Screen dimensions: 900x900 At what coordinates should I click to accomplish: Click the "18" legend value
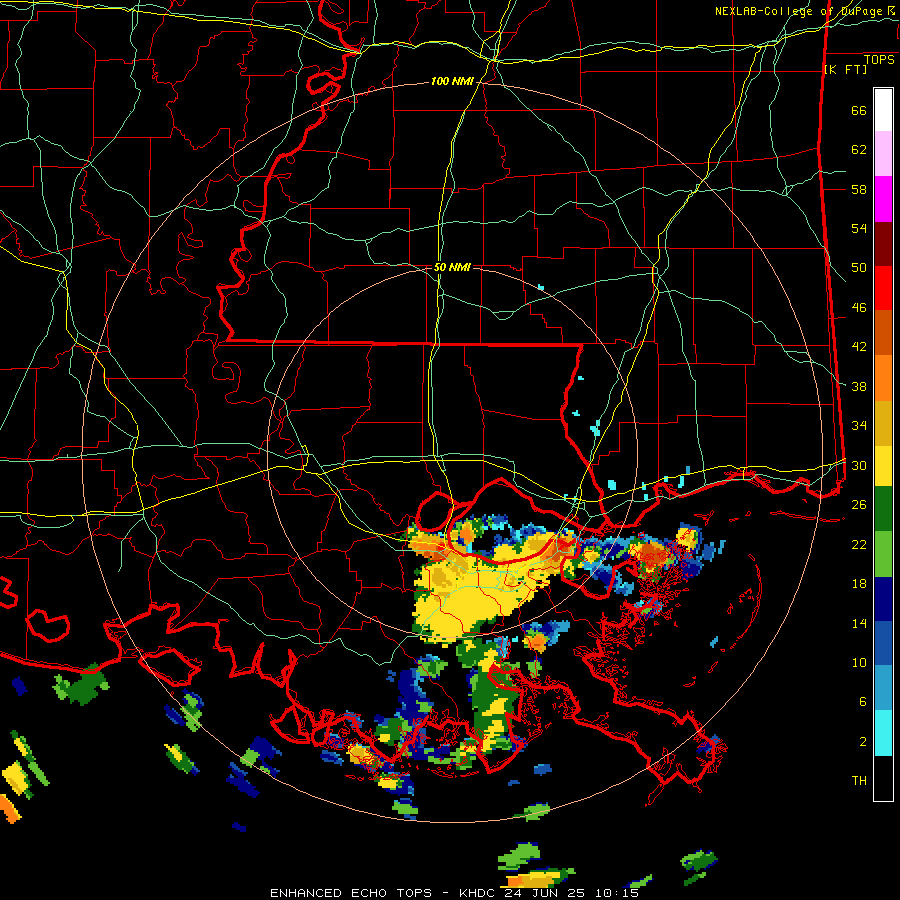pyautogui.click(x=859, y=584)
